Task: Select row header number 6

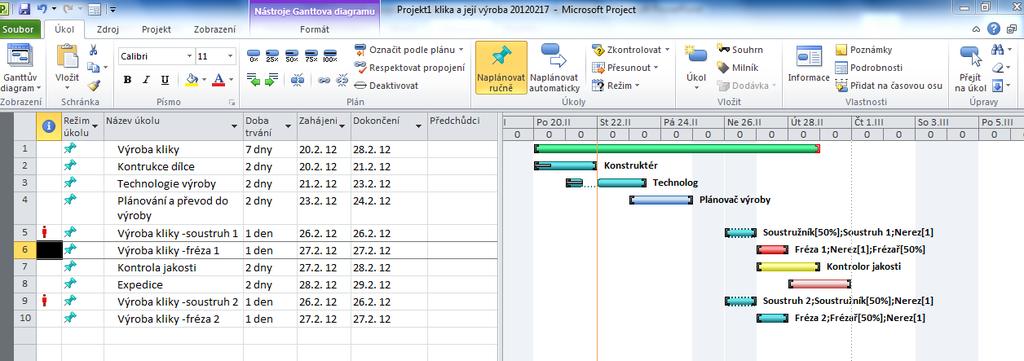Action: 25,249
